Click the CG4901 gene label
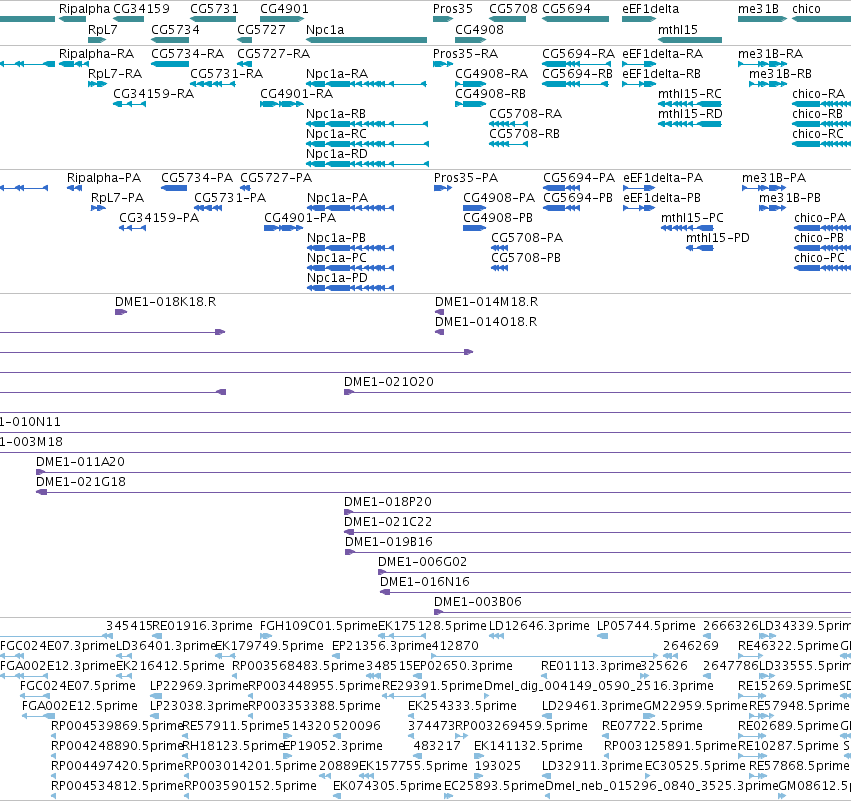851x801 pixels. (x=284, y=9)
